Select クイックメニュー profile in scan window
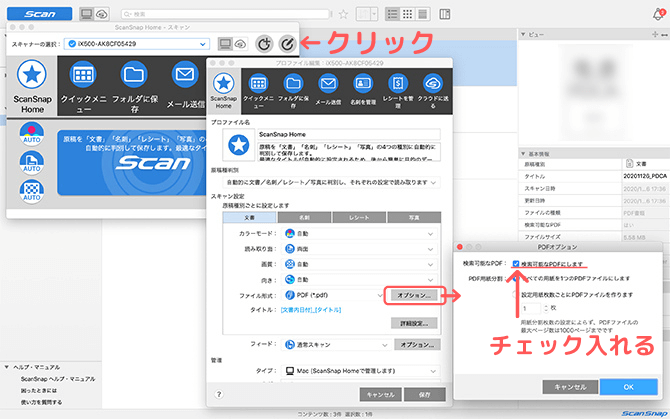This screenshot has height=419, width=670. pos(83,86)
